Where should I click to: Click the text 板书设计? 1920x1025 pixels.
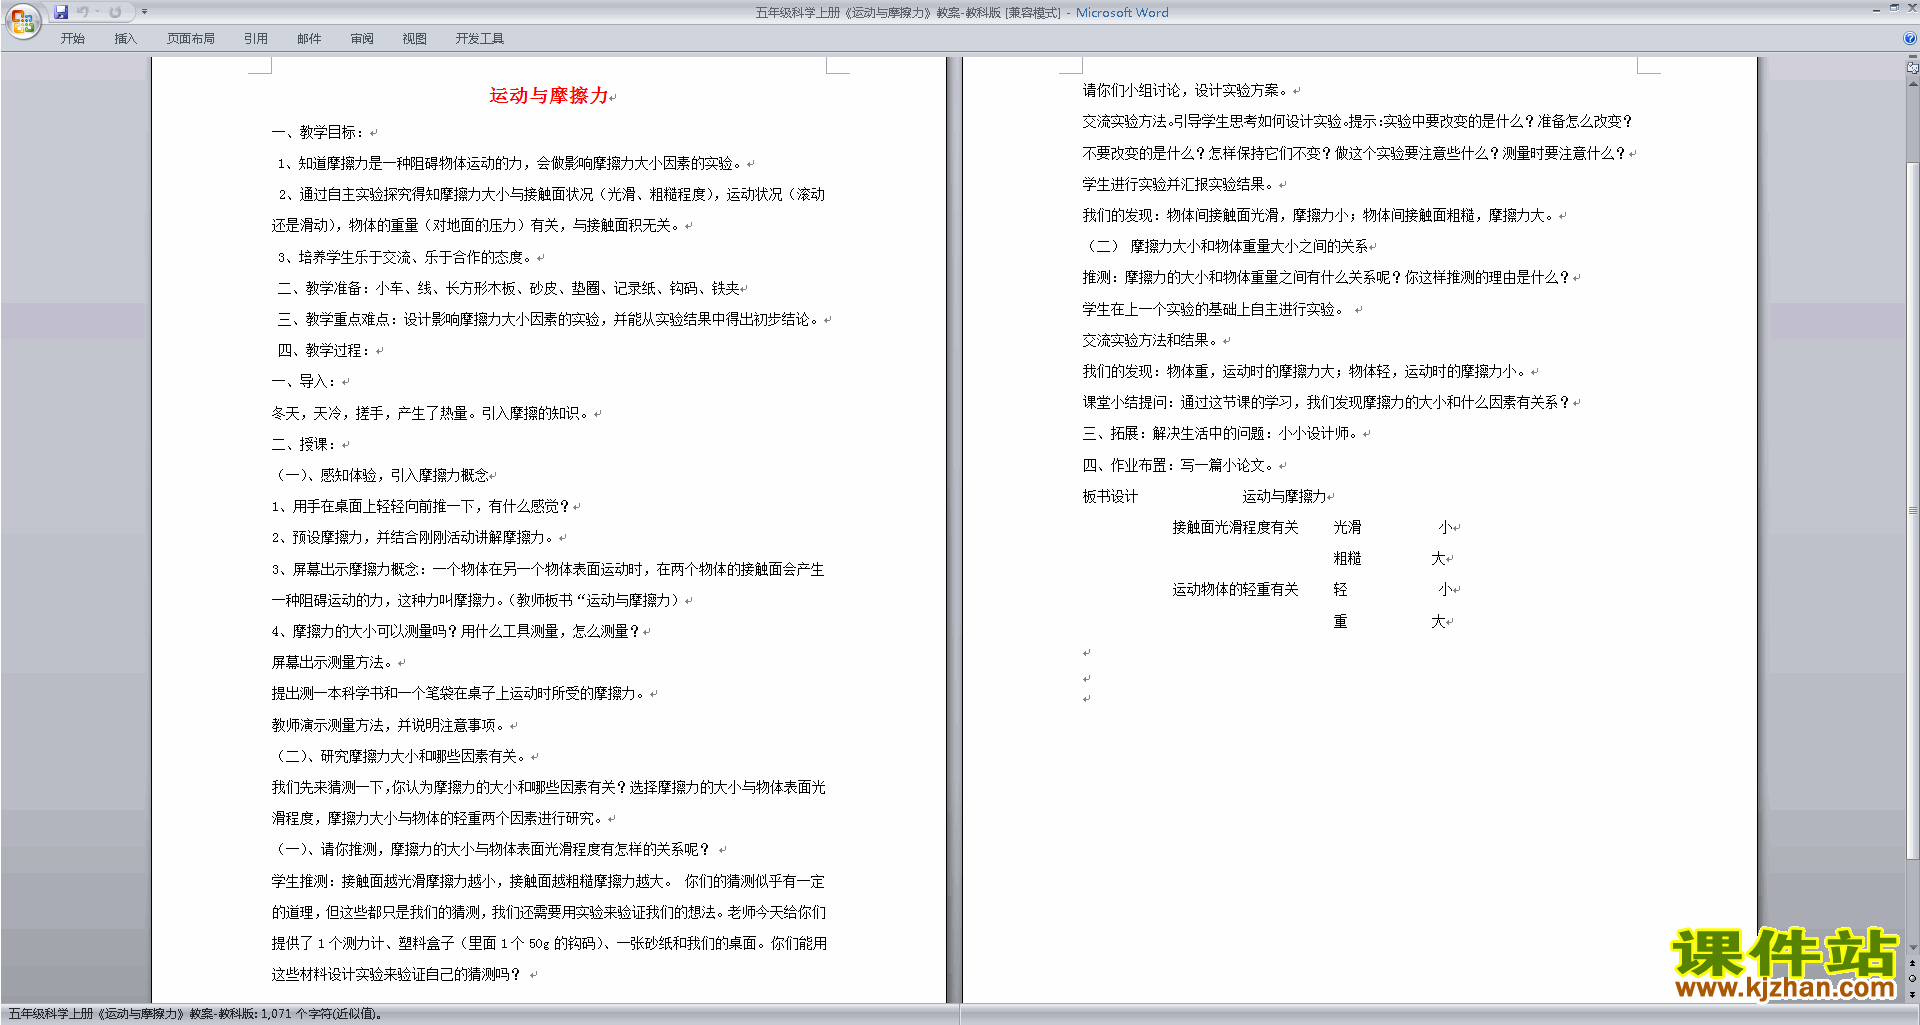(1110, 496)
